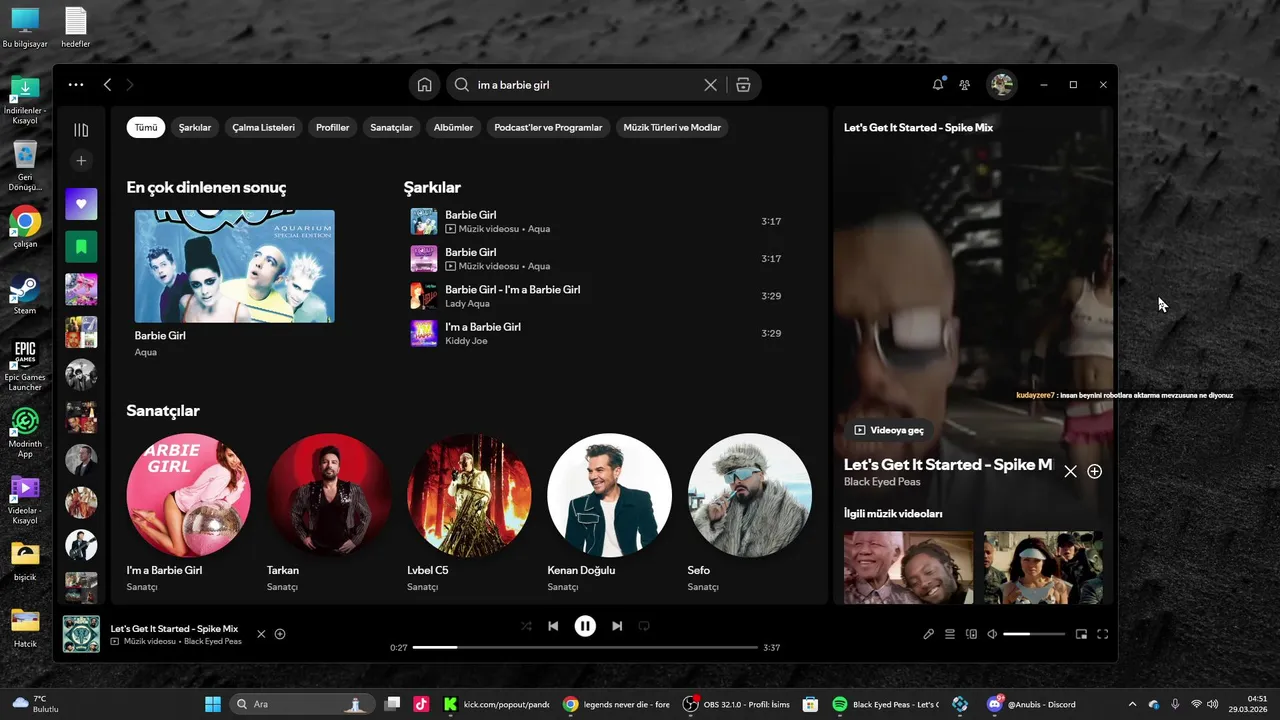Select the Şarkılar filter chip

[x=195, y=128]
